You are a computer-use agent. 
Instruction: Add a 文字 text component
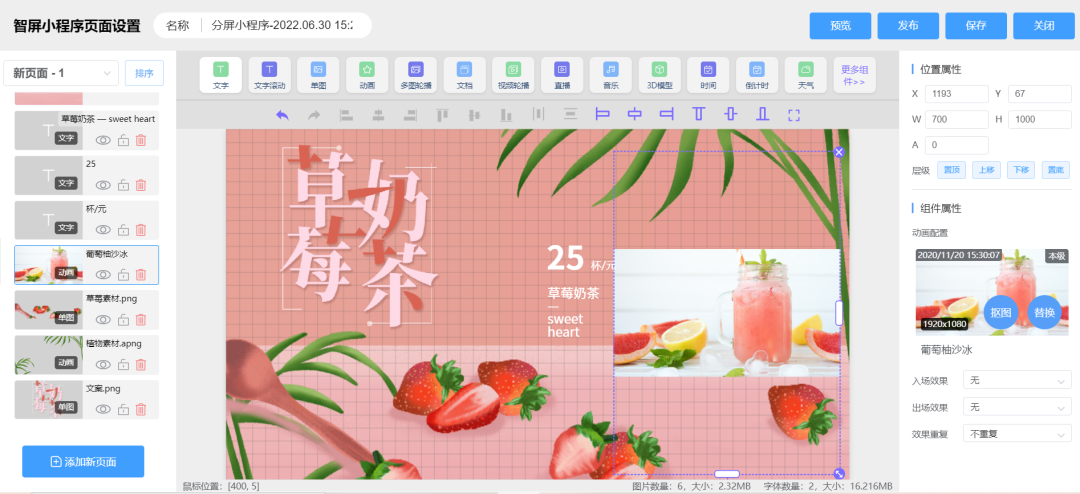[220, 75]
